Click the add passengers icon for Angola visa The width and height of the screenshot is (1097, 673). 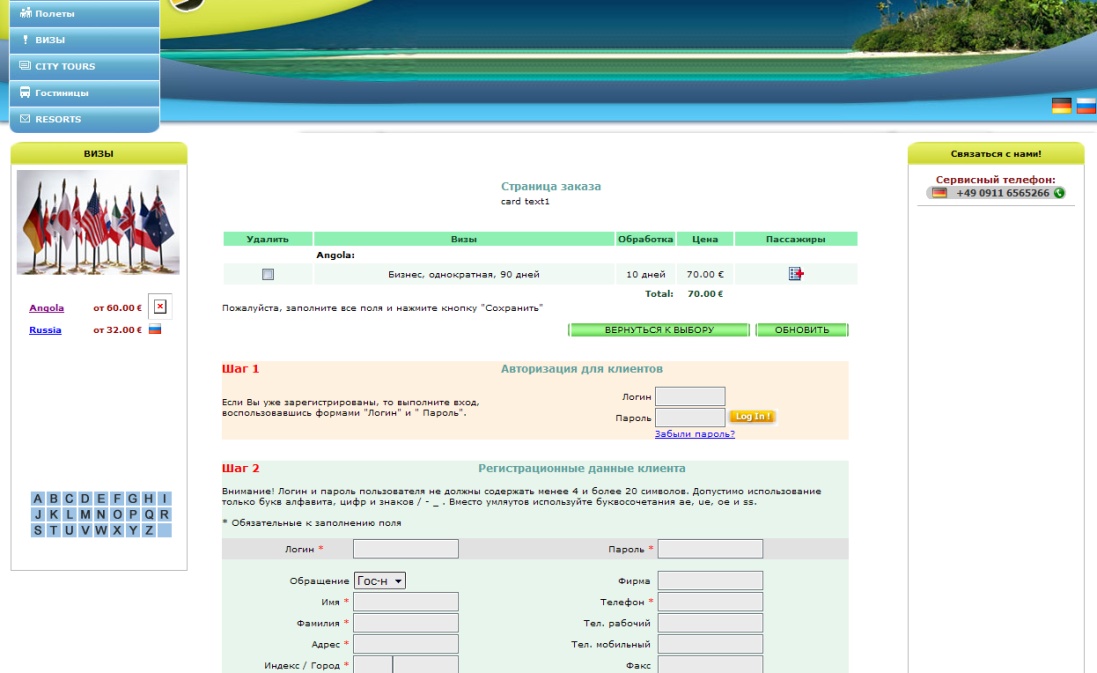click(796, 274)
